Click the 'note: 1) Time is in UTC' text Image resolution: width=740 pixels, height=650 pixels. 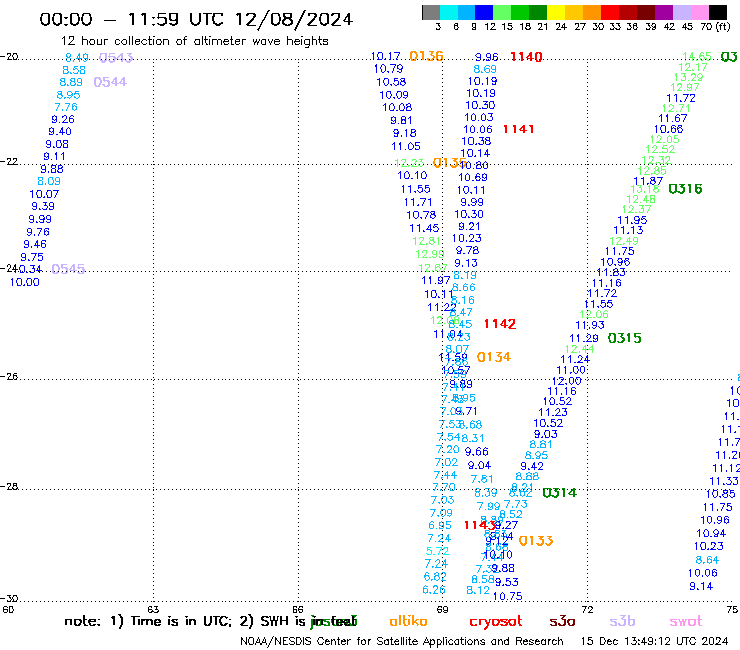point(148,621)
